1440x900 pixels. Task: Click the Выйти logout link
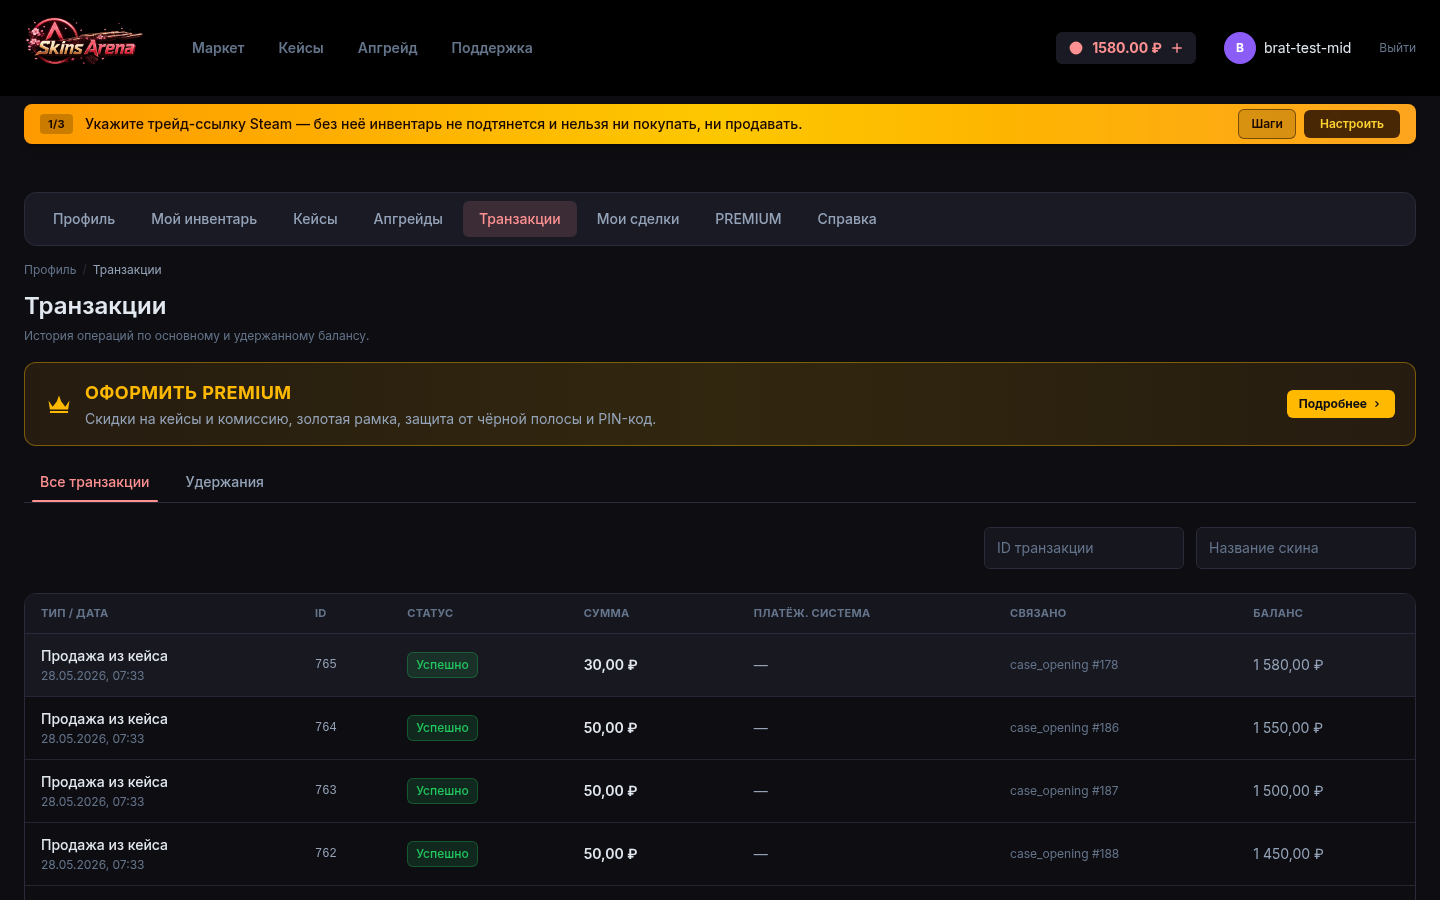point(1397,48)
